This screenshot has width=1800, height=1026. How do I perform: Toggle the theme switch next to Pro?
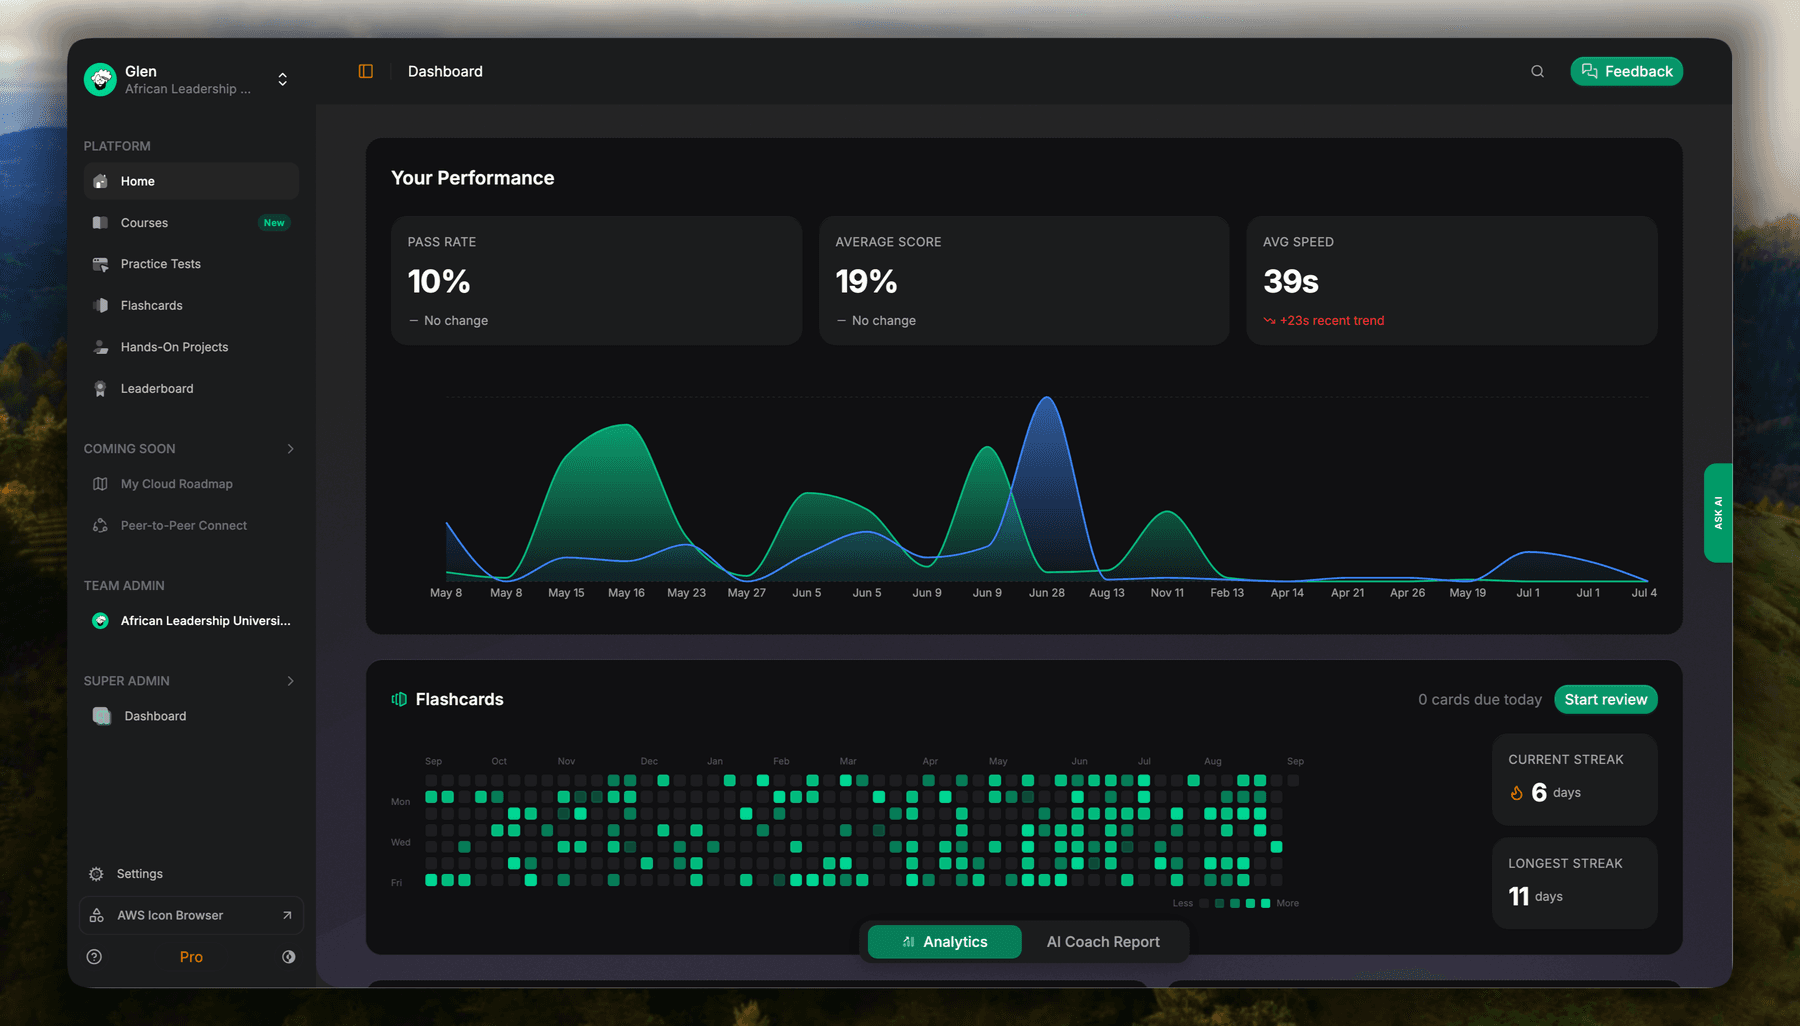[288, 957]
